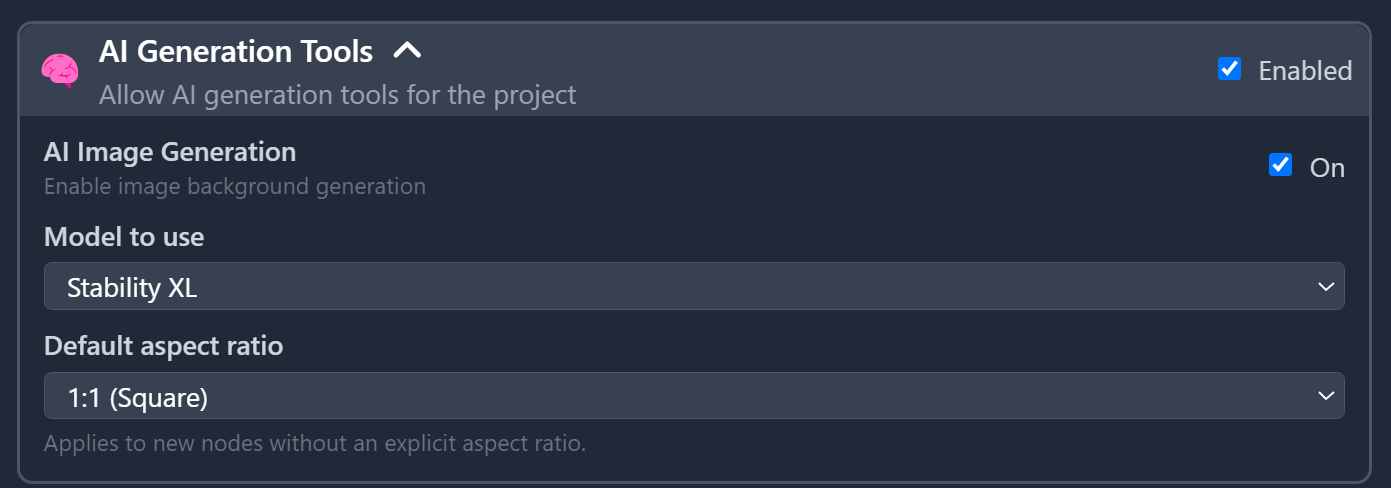
Task: Click the Enable image background generation description
Action: (235, 187)
